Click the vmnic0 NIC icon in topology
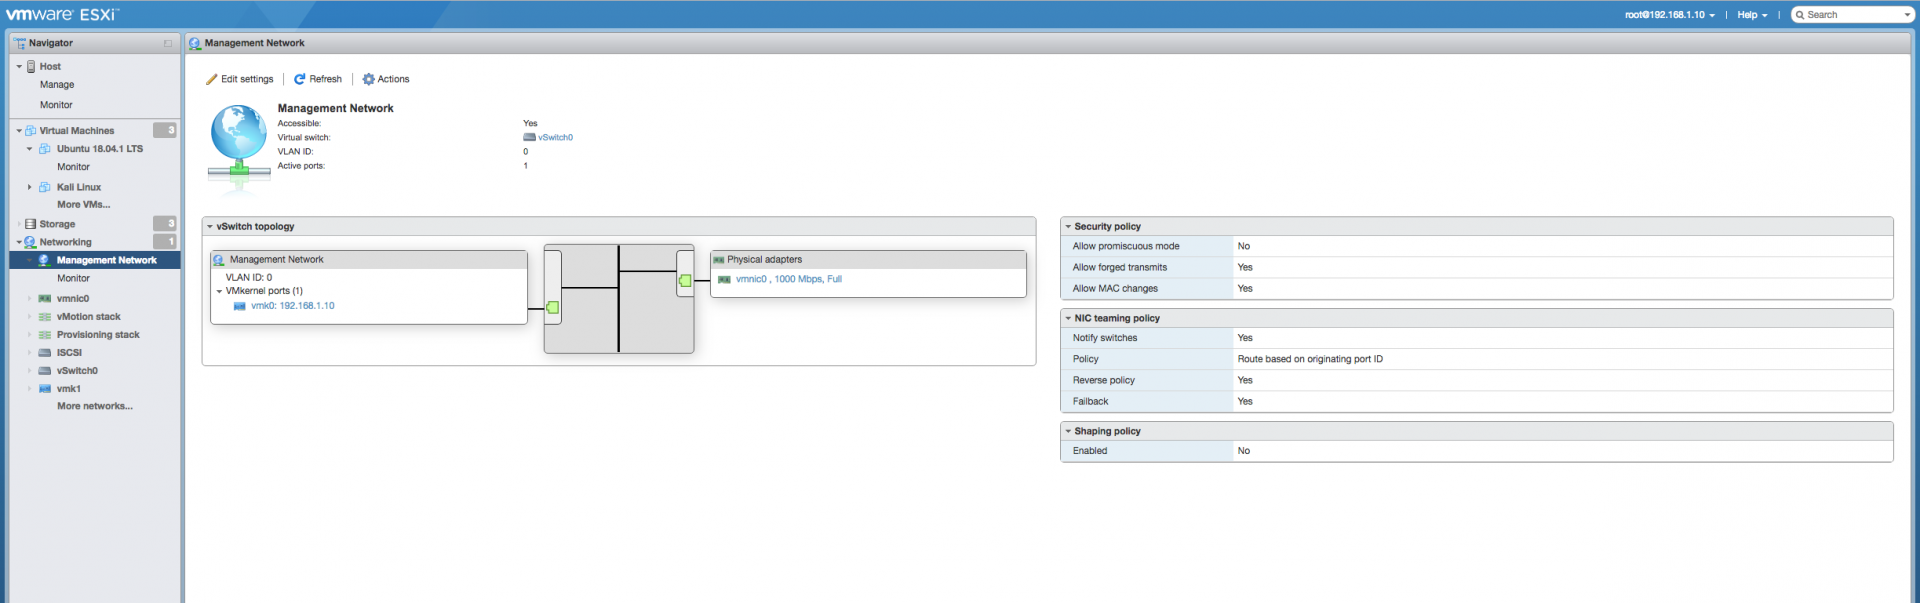Image resolution: width=1920 pixels, height=603 pixels. (x=725, y=280)
